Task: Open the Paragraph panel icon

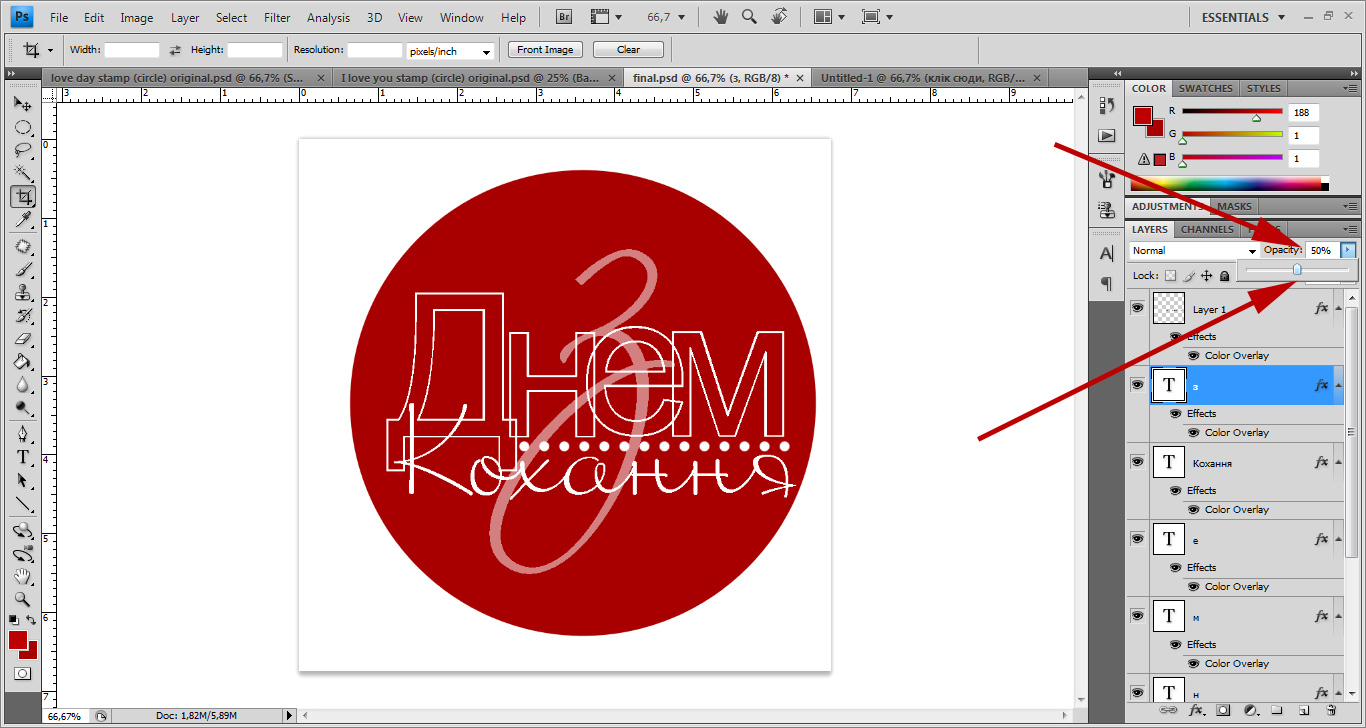Action: 1106,284
